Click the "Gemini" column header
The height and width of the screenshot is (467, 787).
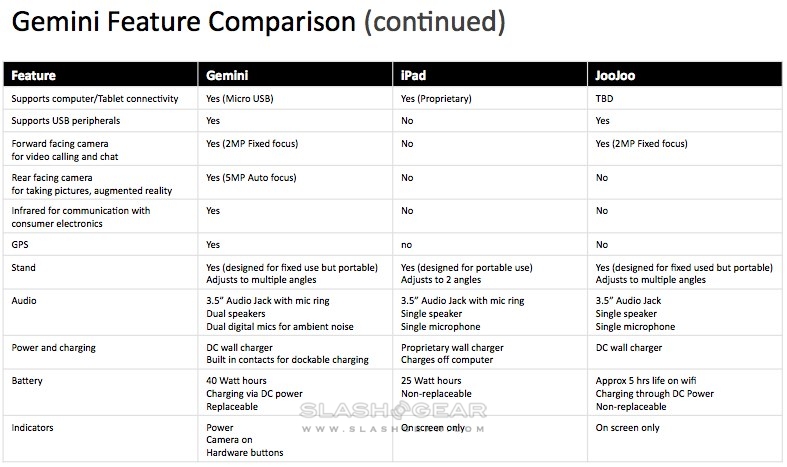coord(226,75)
